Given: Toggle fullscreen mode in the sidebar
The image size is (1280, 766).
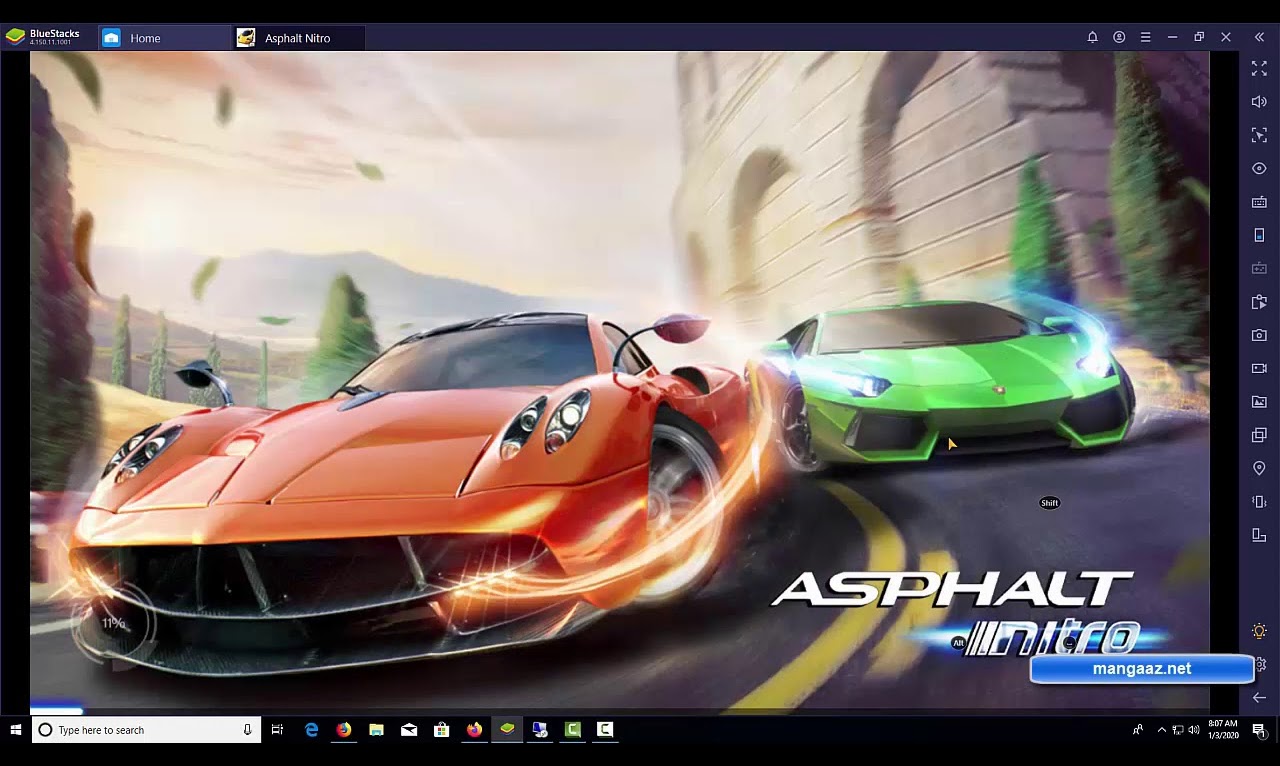Looking at the screenshot, I should click(1259, 68).
